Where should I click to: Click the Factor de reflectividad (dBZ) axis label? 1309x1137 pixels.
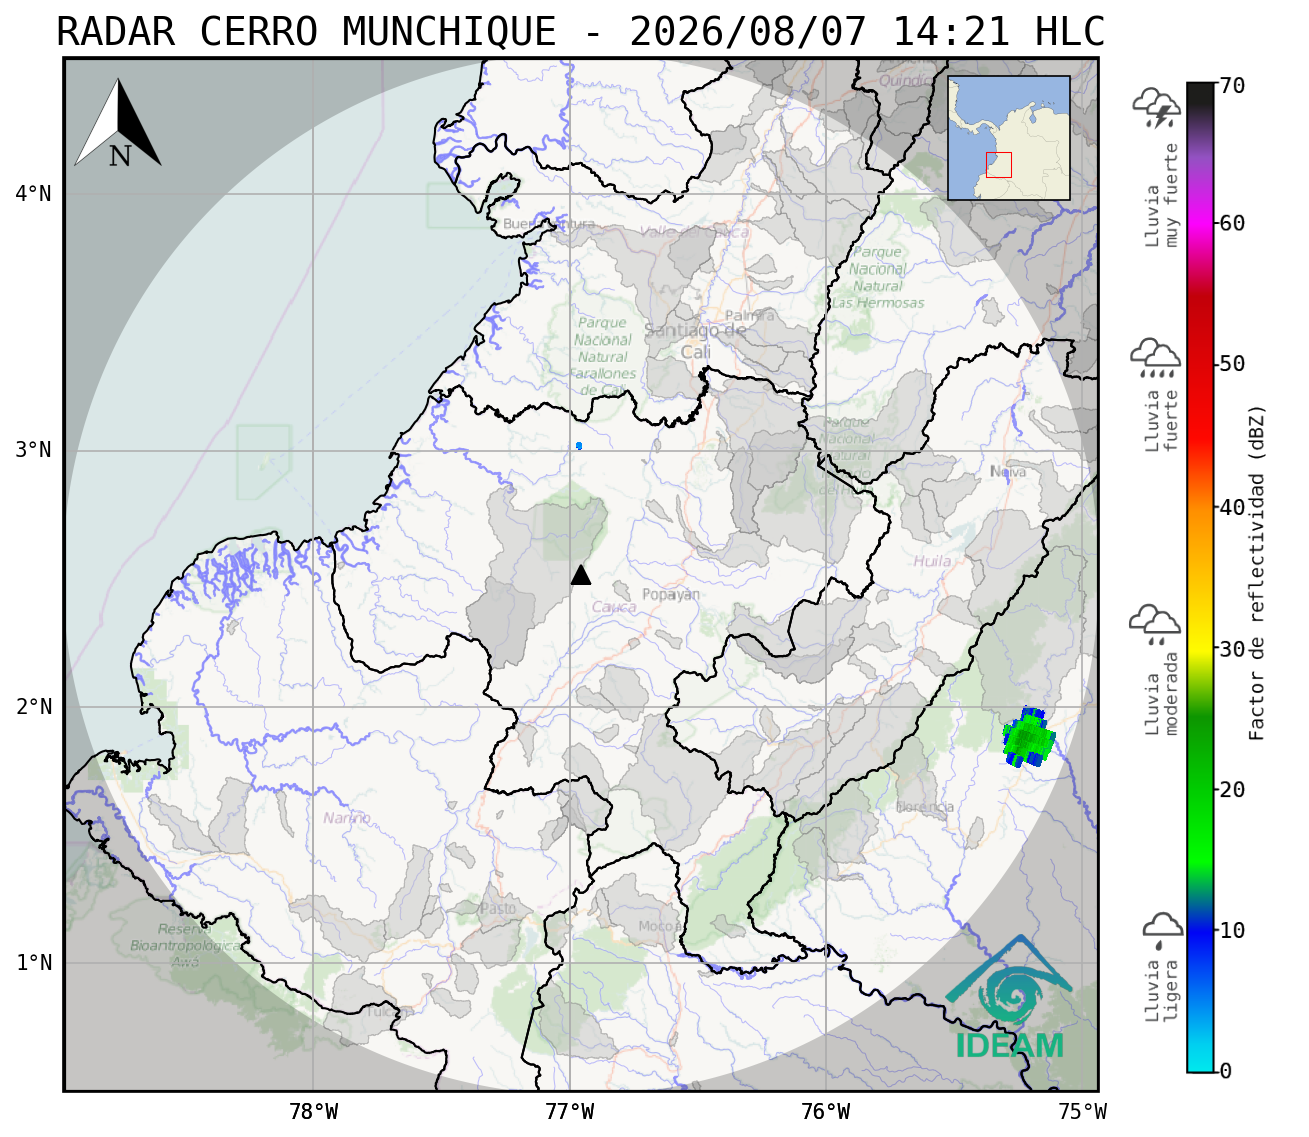pos(1257,572)
